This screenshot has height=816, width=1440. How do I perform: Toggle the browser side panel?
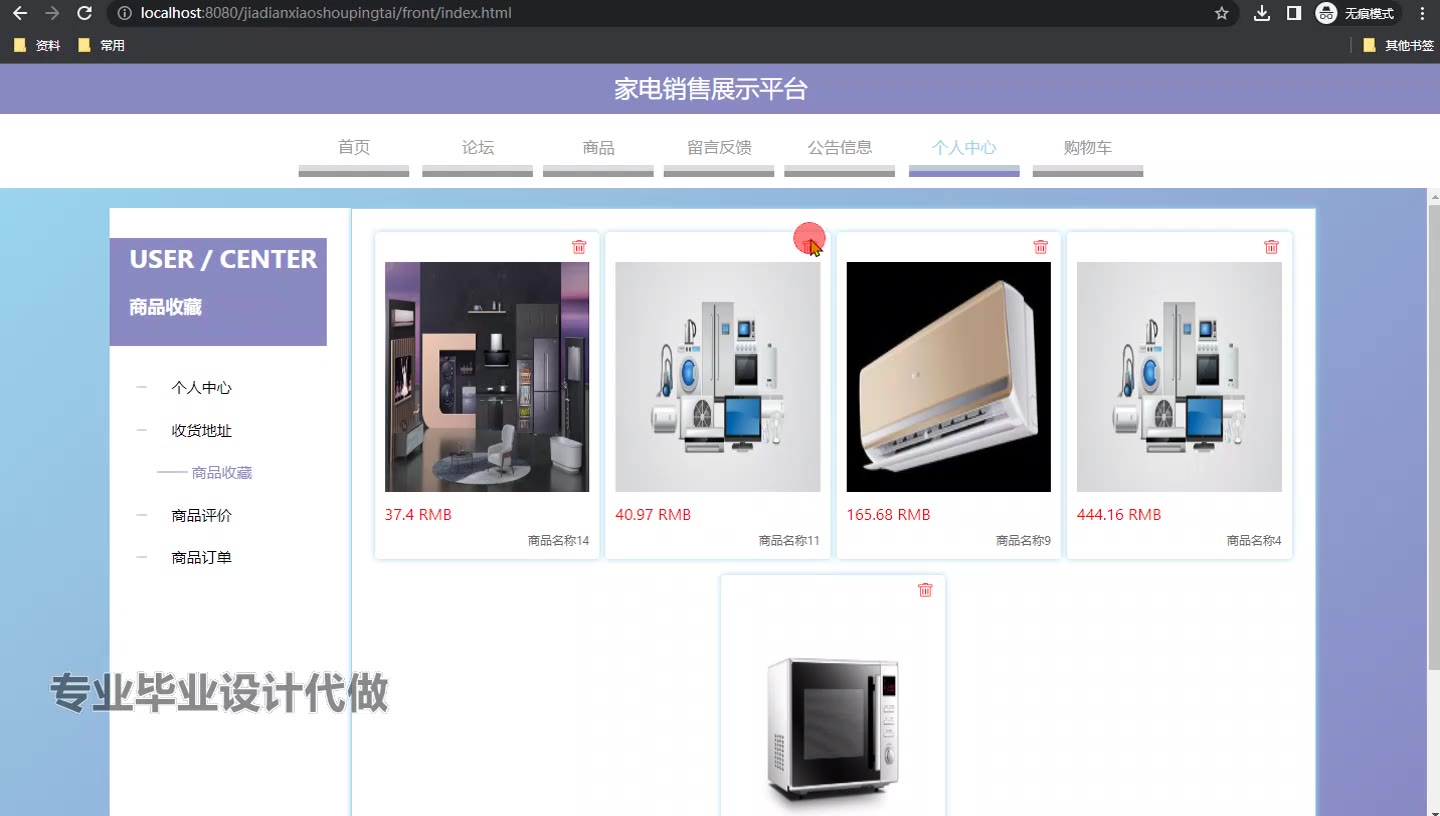click(1294, 13)
